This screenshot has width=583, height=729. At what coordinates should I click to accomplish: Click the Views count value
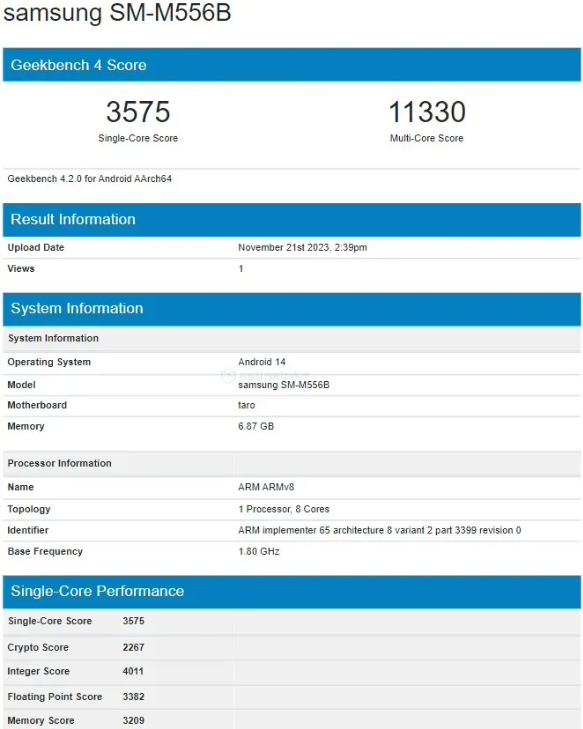pyautogui.click(x=241, y=268)
